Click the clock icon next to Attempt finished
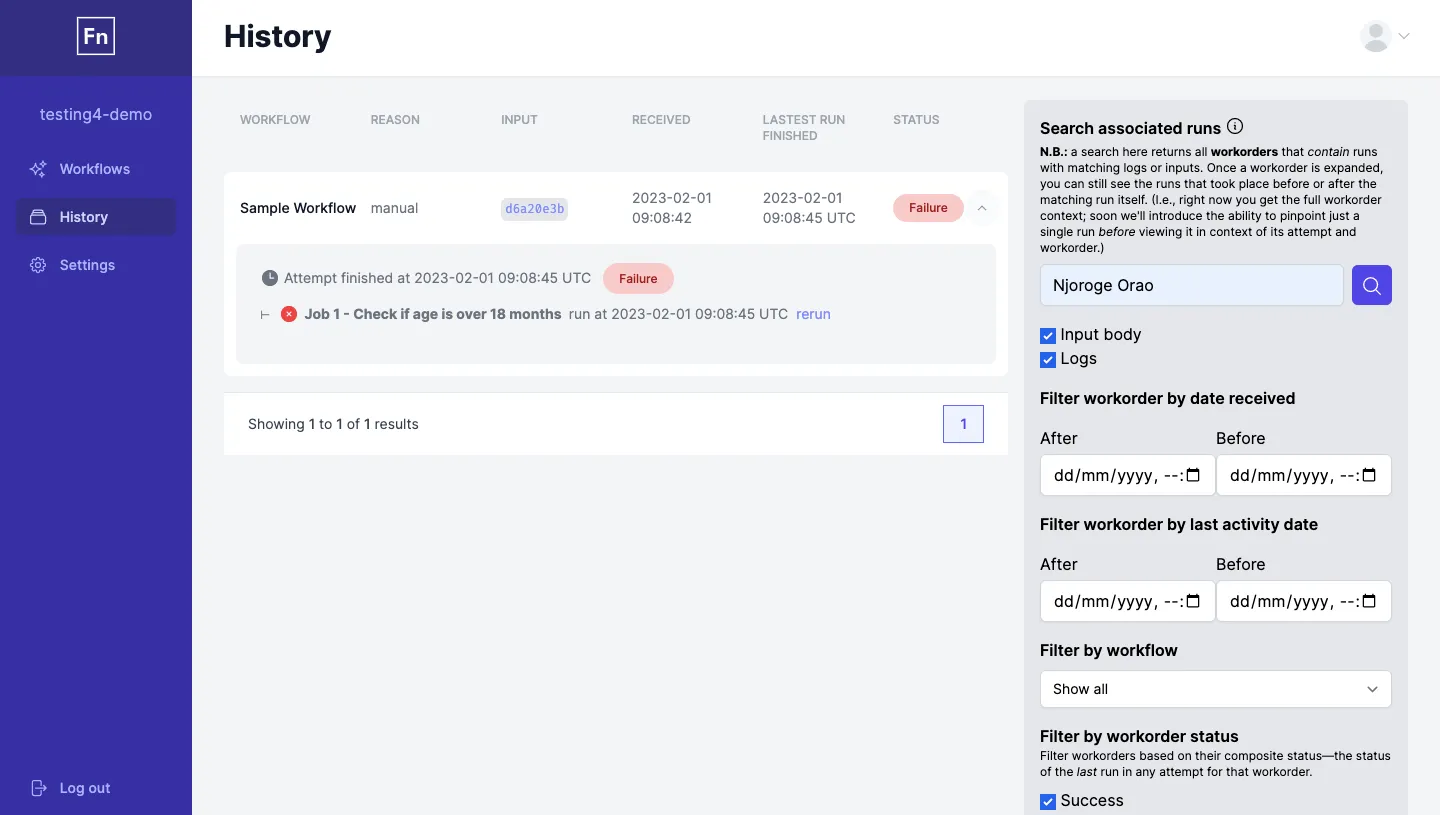Image resolution: width=1440 pixels, height=815 pixels. point(270,278)
